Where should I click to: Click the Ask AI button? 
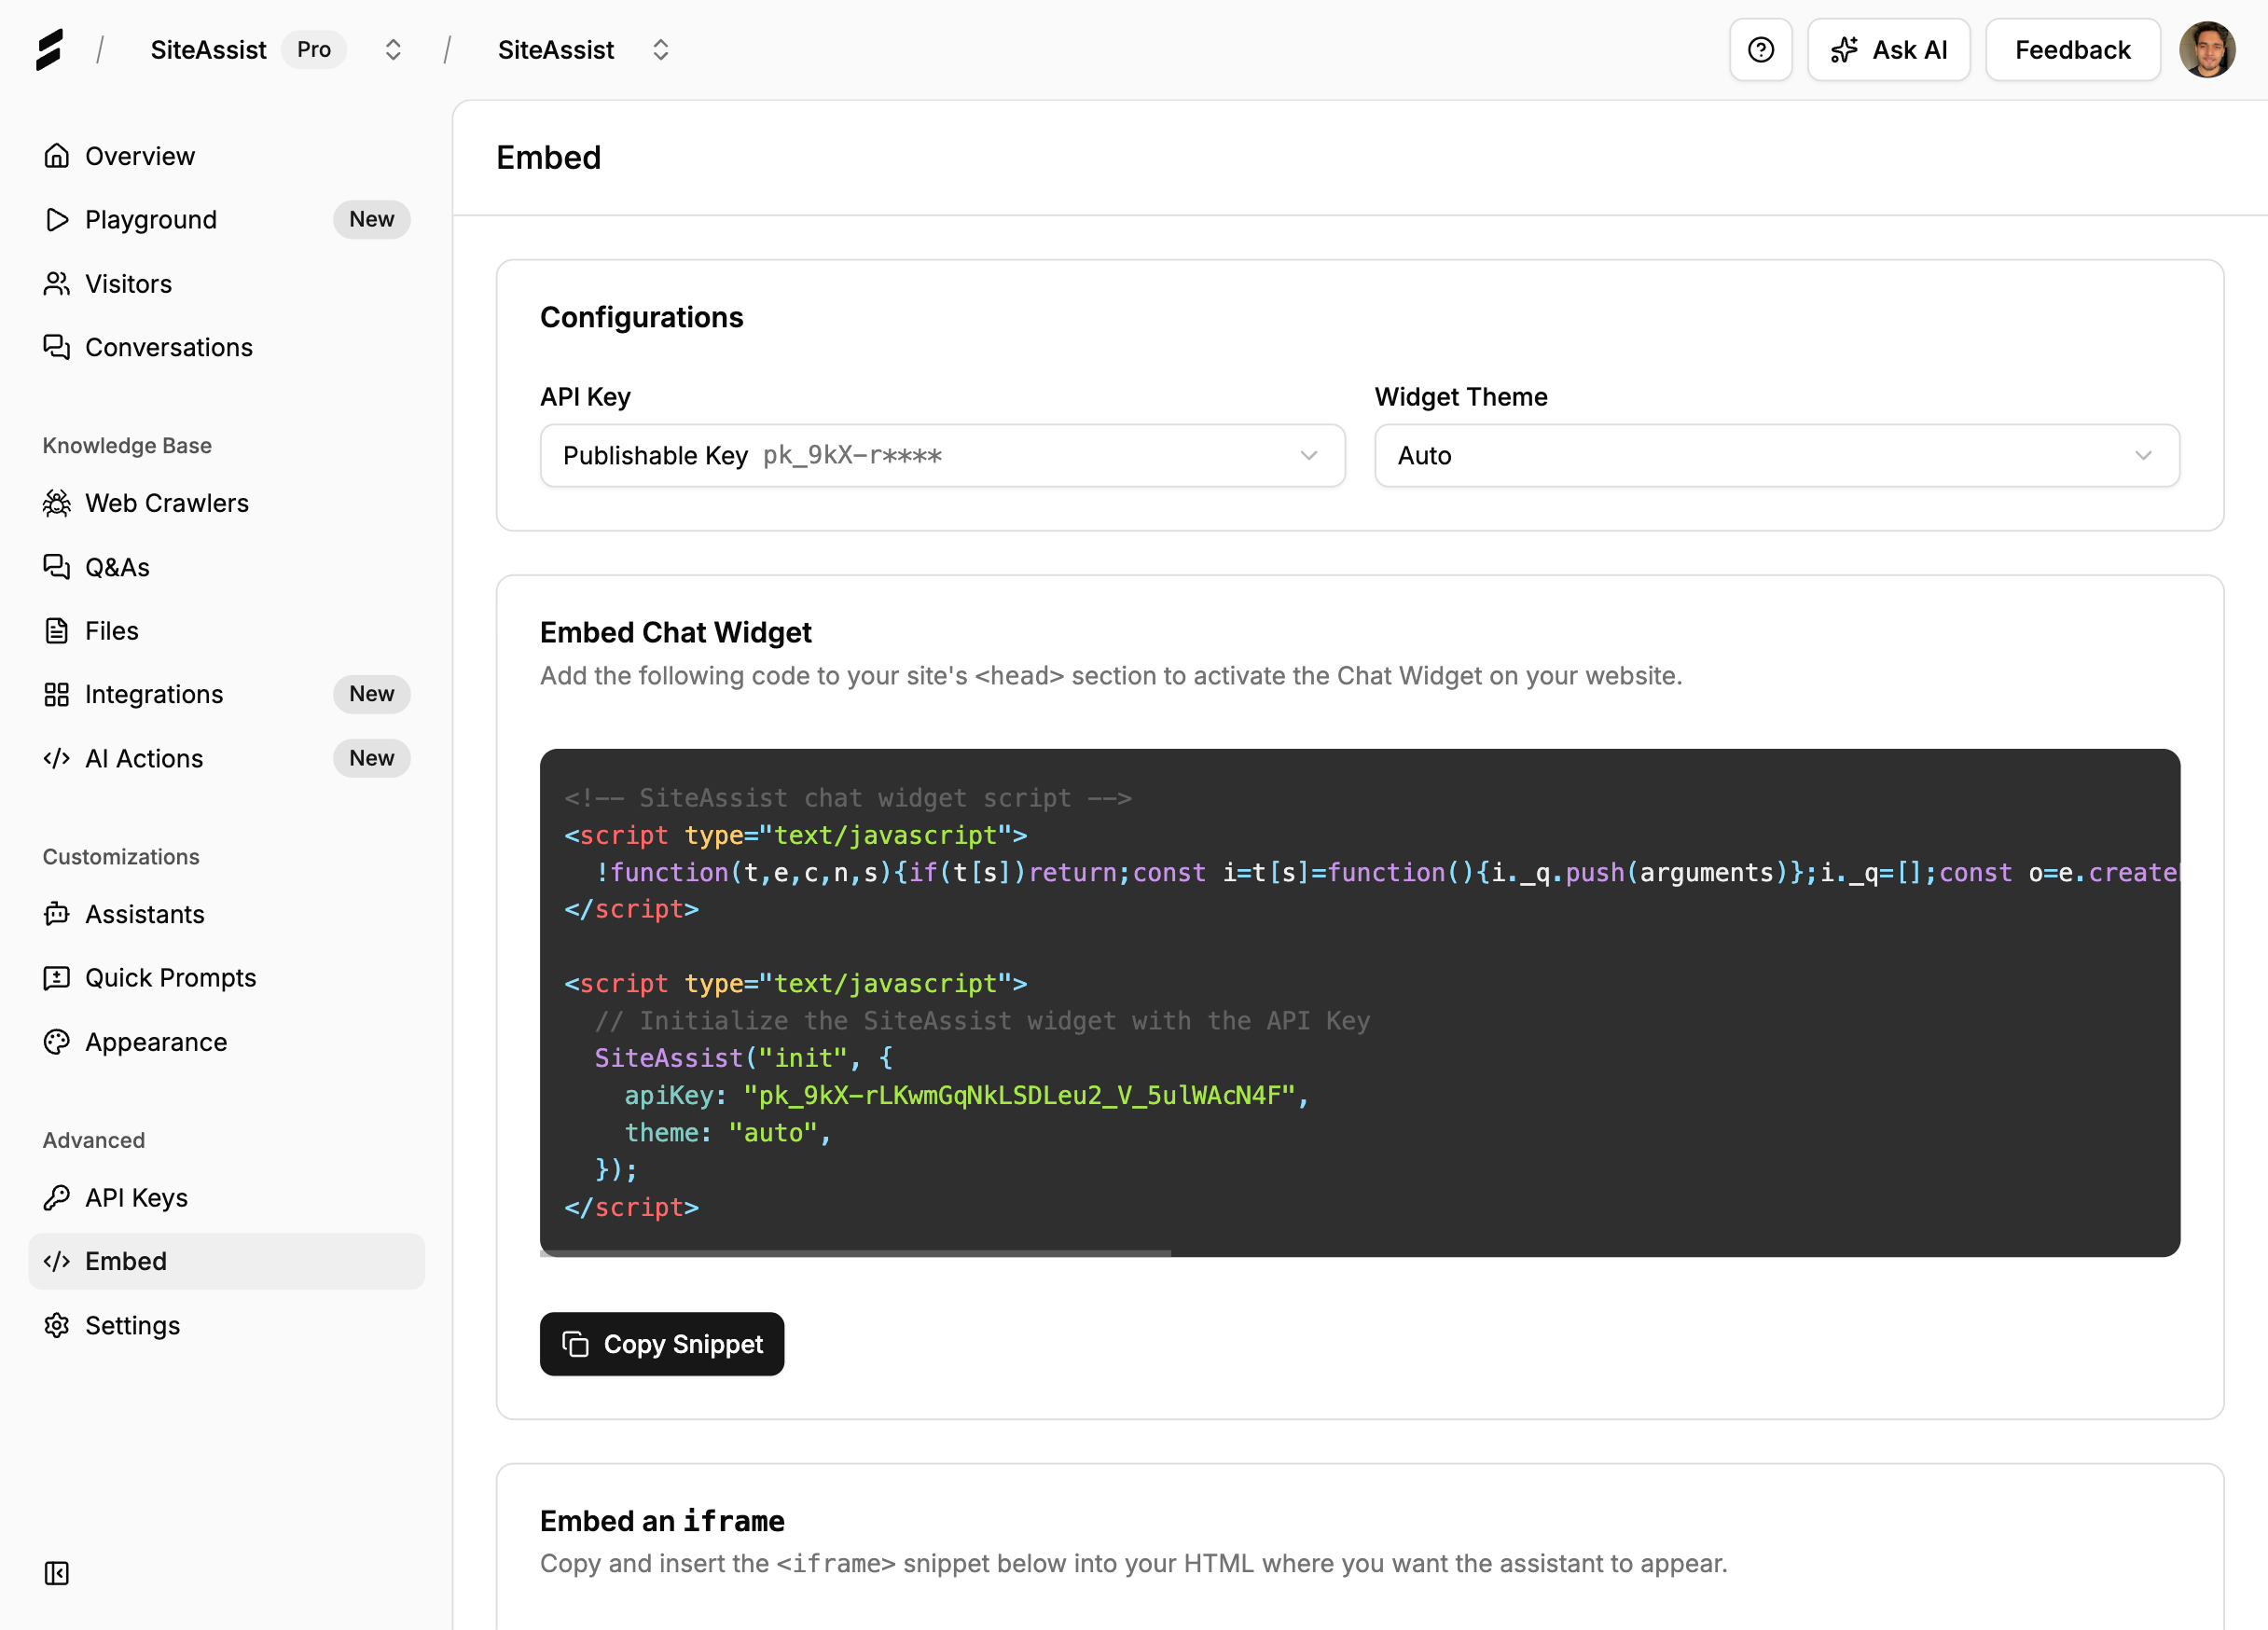pos(1888,50)
